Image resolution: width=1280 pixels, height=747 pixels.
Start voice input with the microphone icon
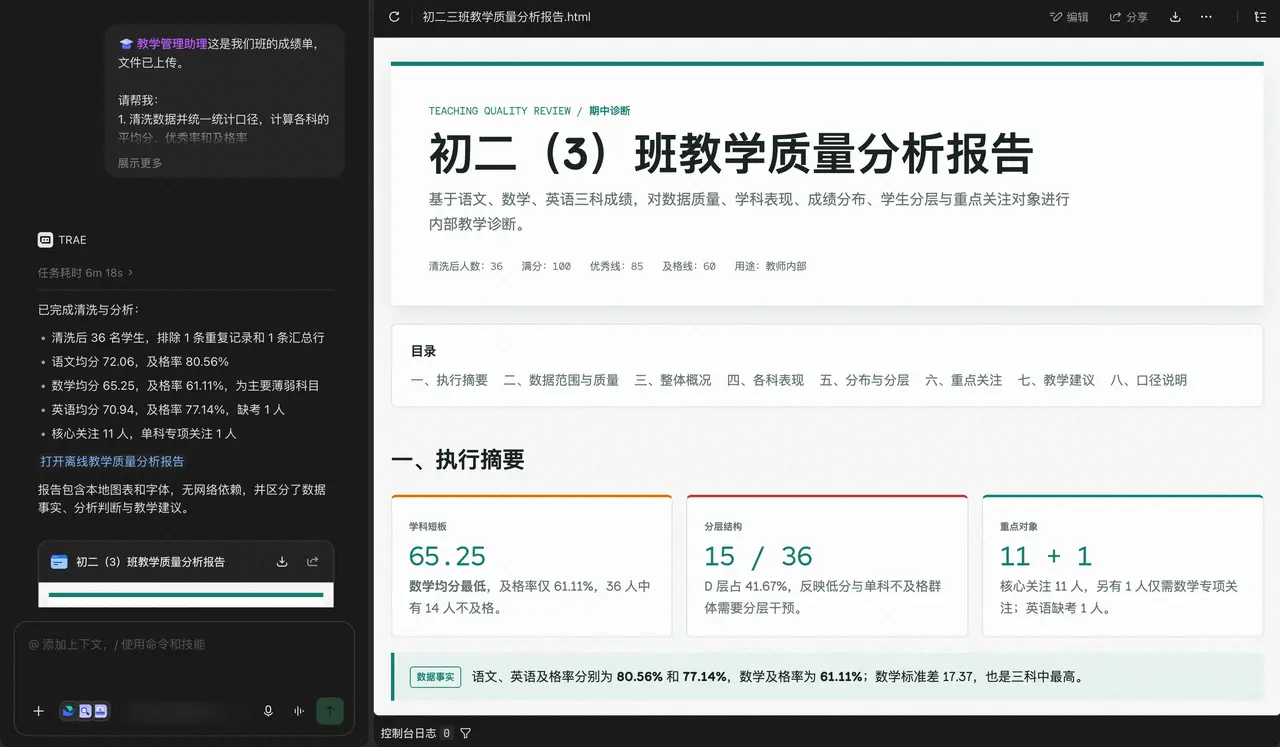268,711
